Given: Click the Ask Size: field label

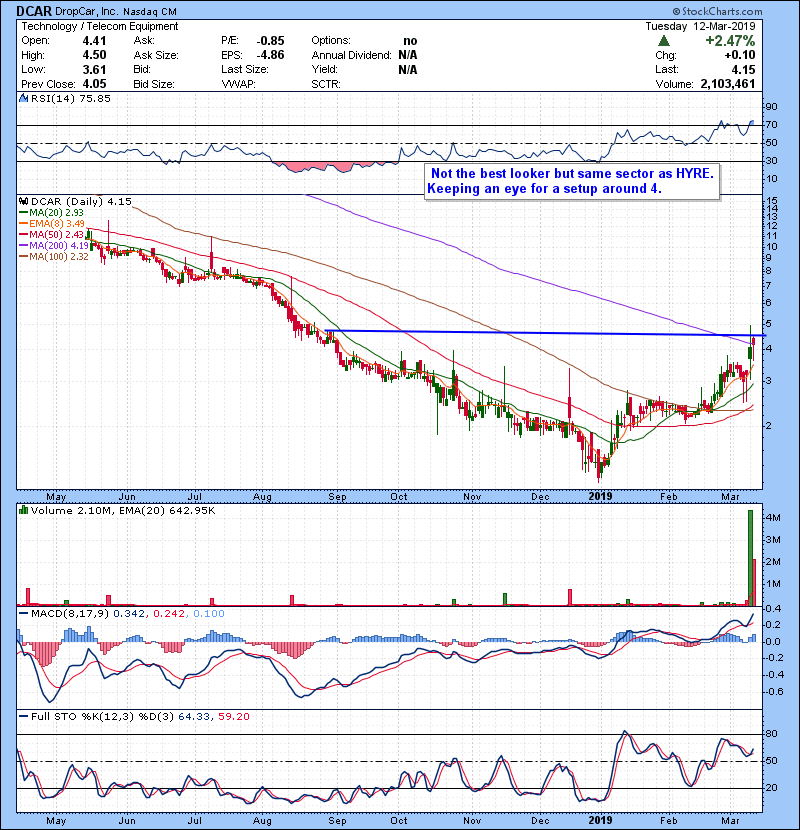Looking at the screenshot, I should coord(156,55).
